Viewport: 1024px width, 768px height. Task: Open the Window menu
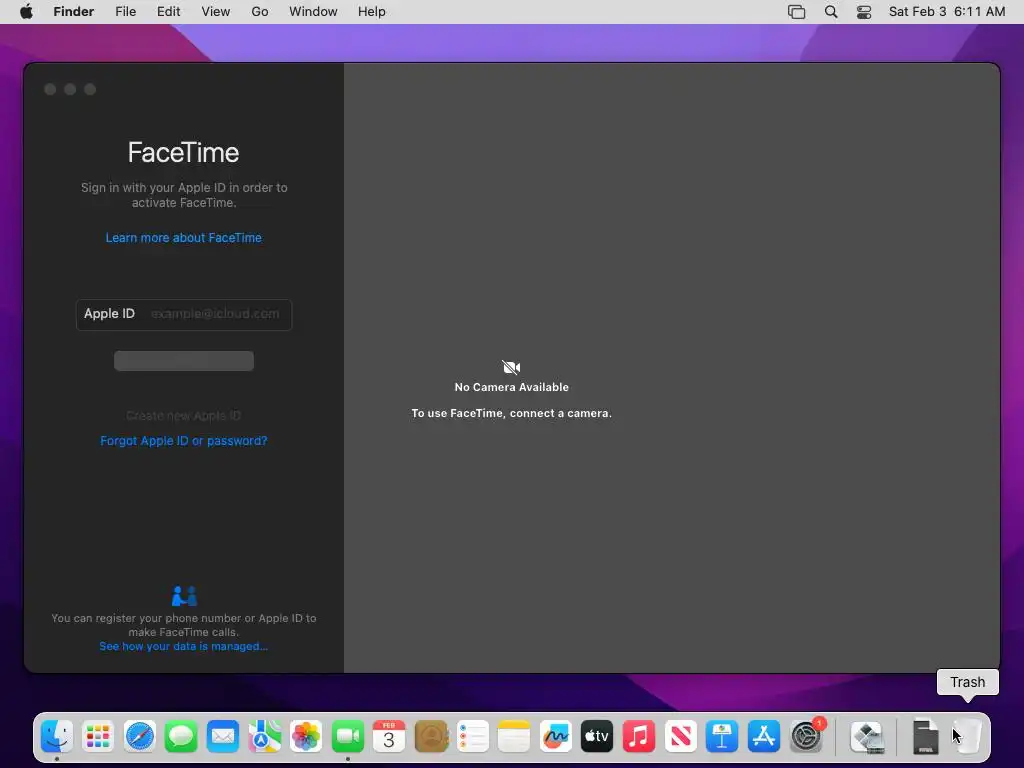click(x=313, y=12)
